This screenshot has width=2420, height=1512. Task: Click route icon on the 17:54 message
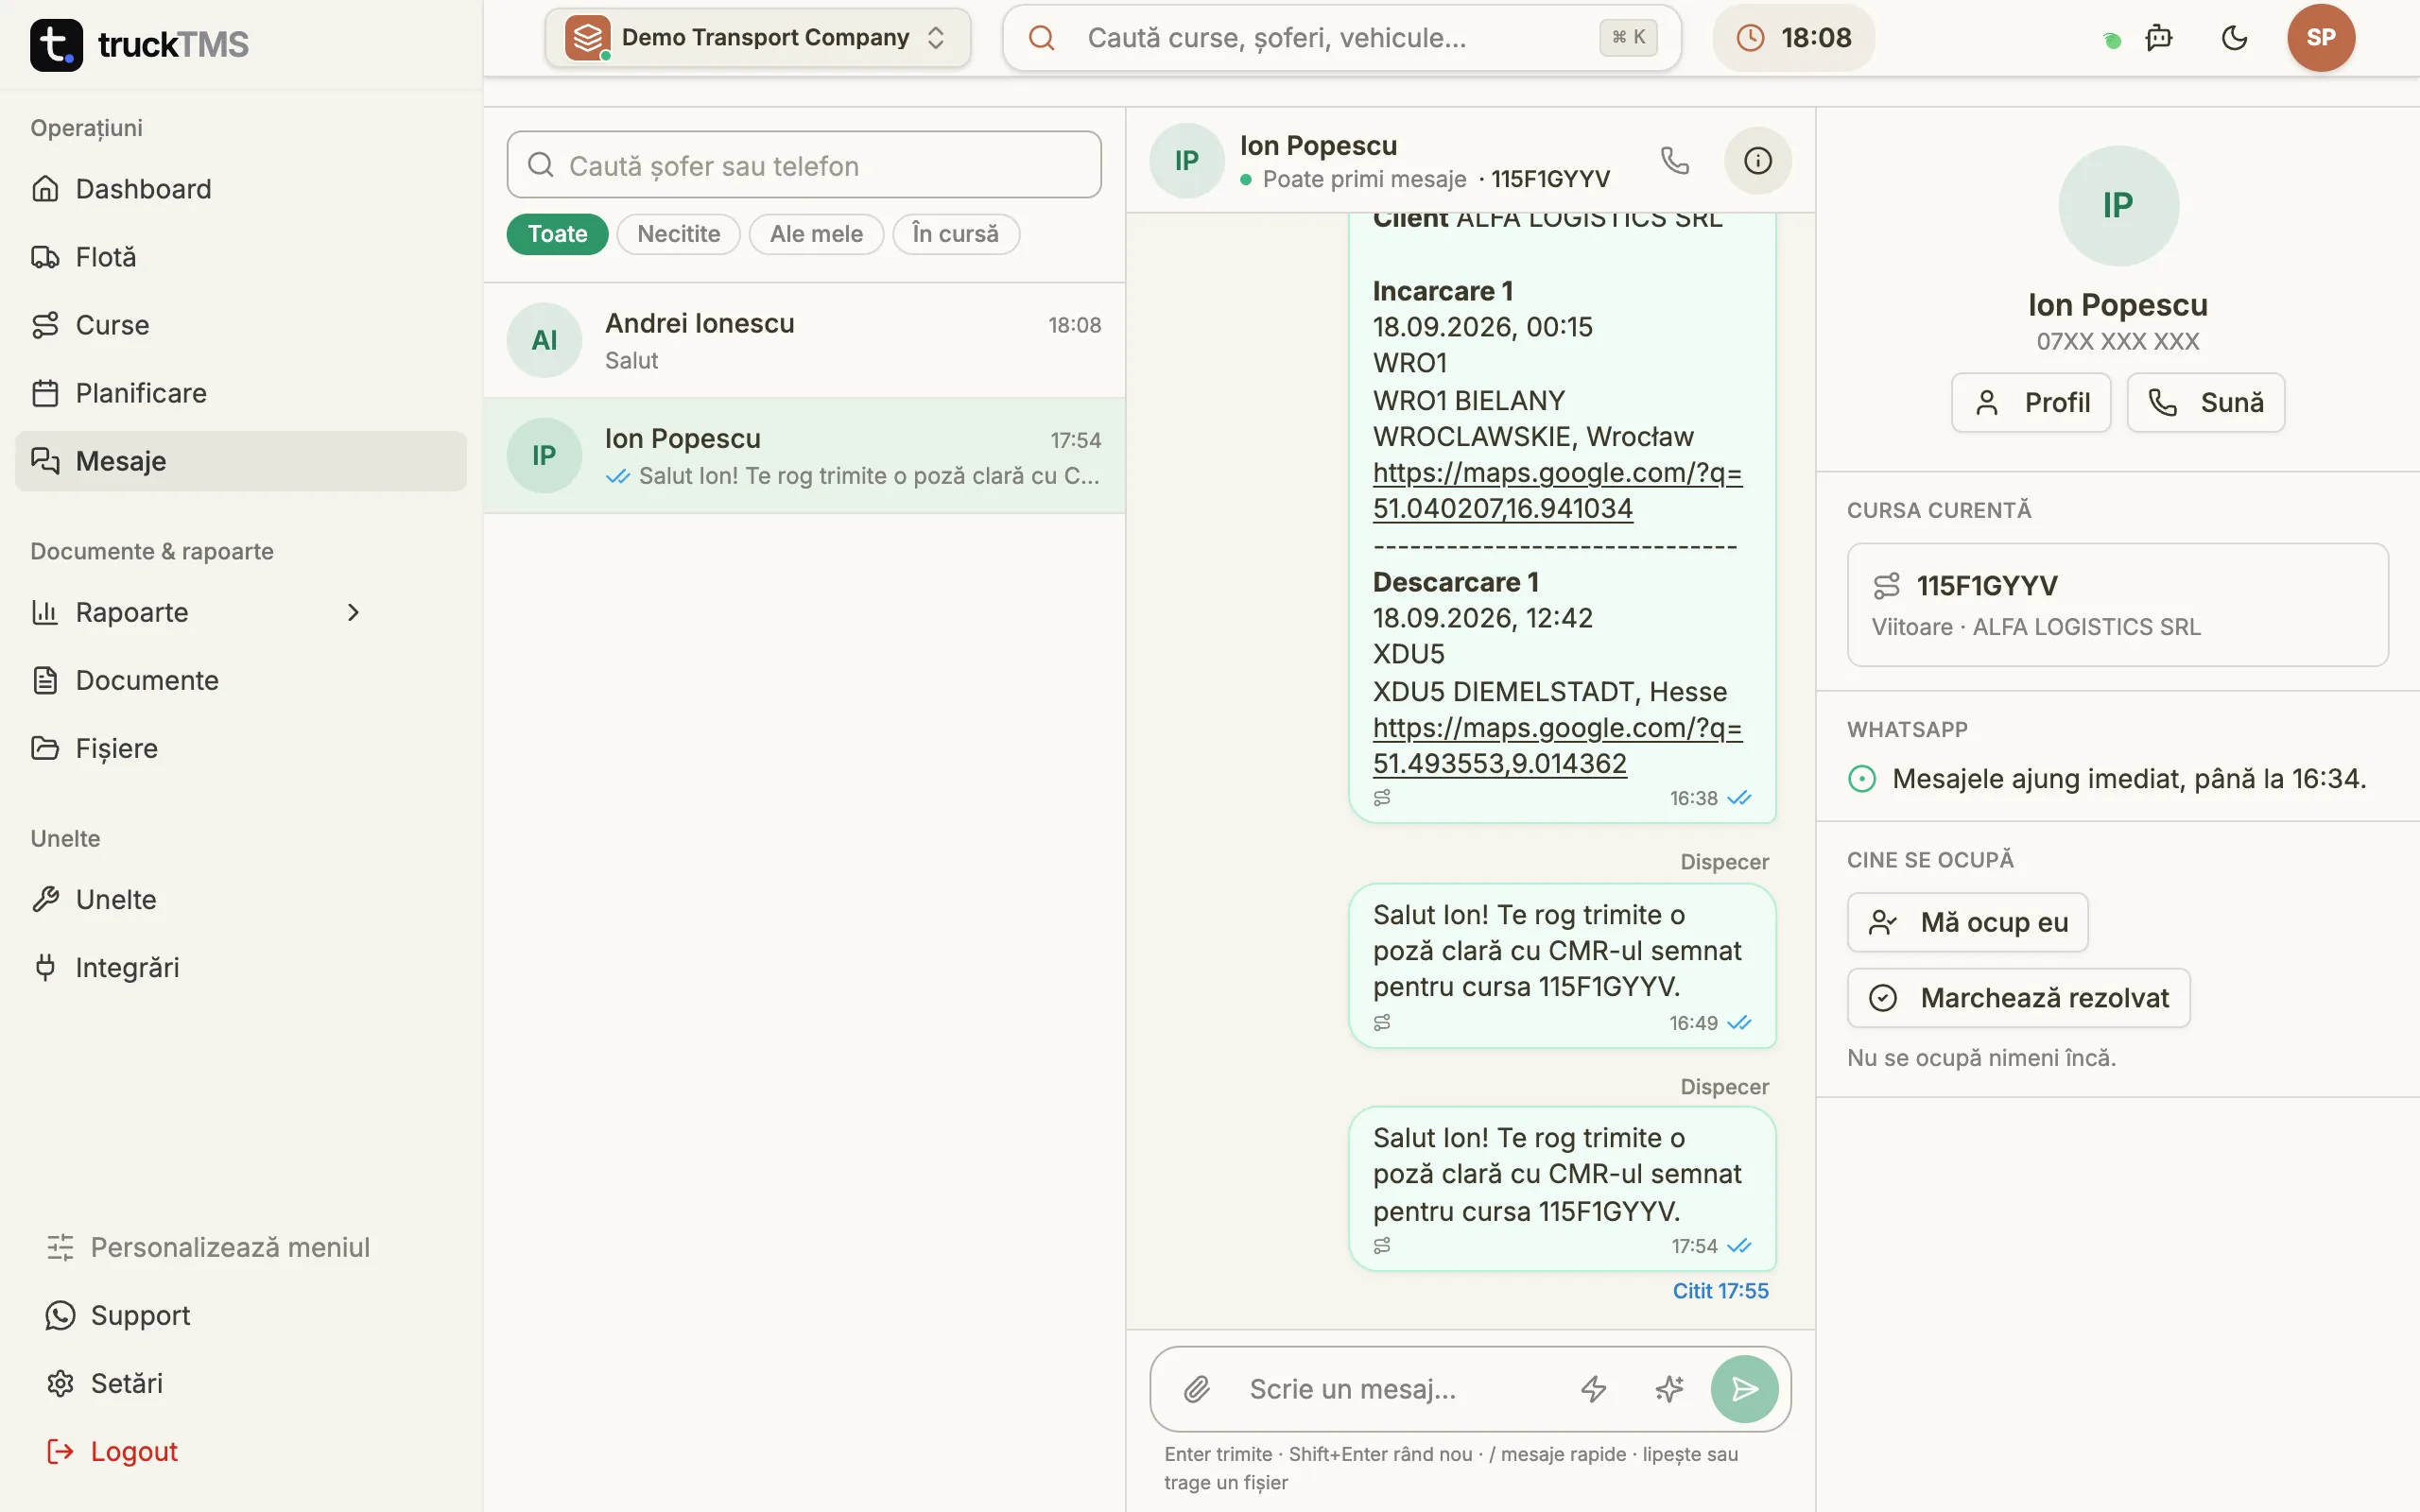tap(1382, 1246)
